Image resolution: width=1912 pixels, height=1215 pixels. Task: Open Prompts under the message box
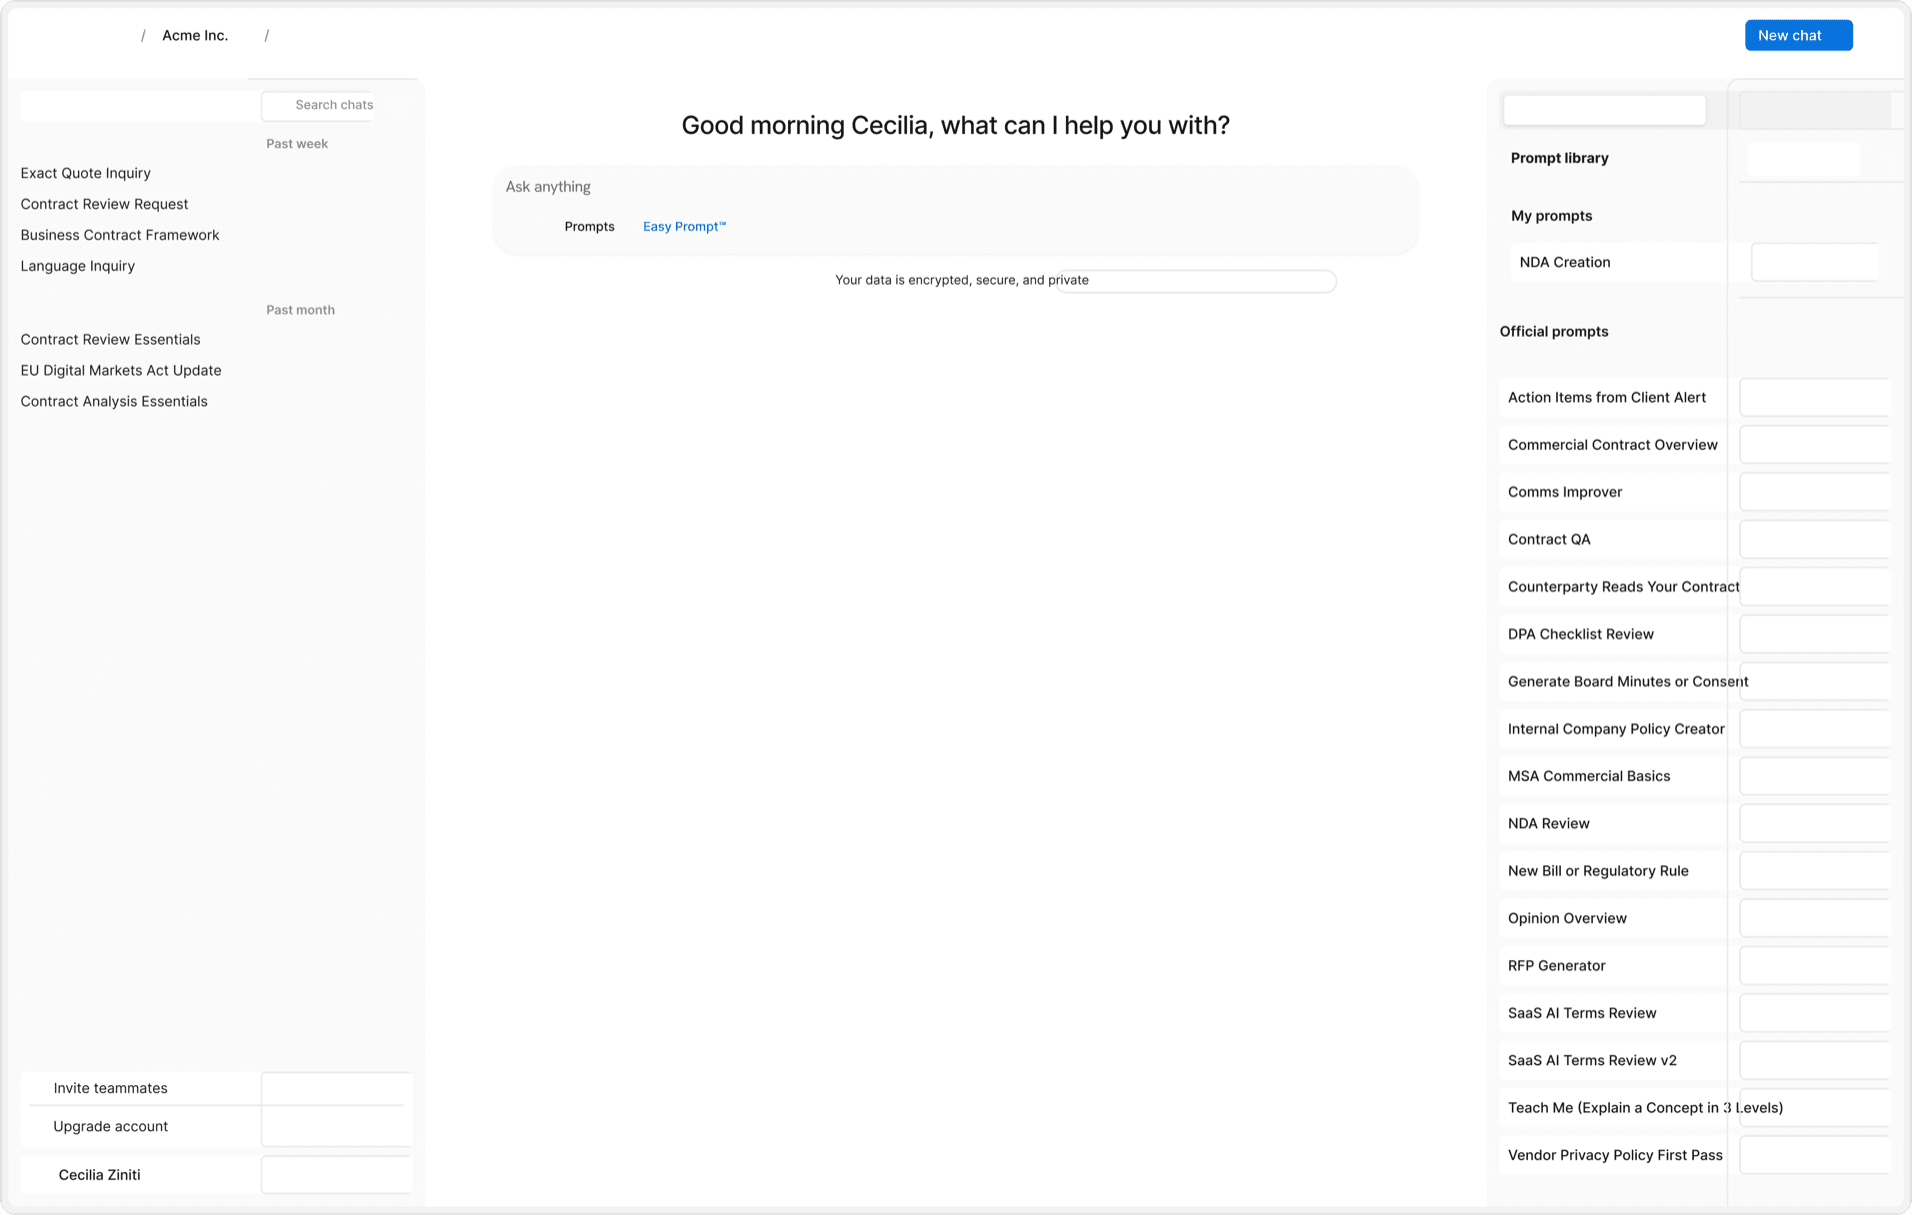pos(589,227)
